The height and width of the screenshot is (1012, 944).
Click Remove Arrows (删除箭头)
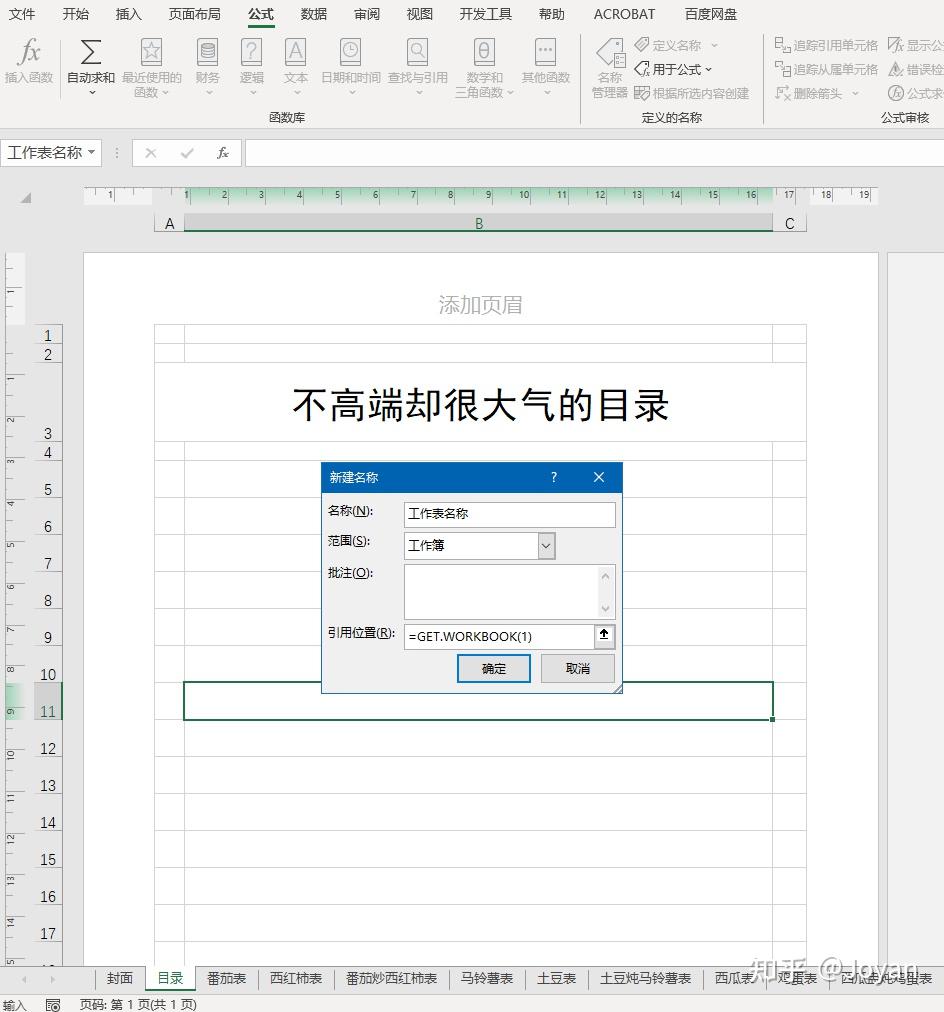tap(809, 93)
